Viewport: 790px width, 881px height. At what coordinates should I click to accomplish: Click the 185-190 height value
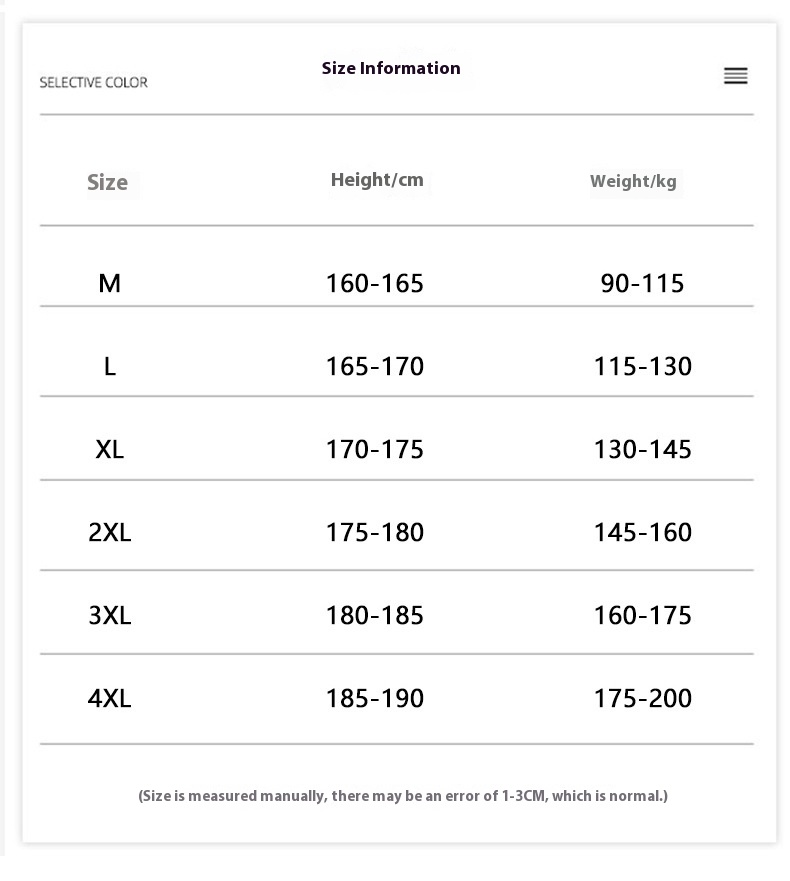375,698
